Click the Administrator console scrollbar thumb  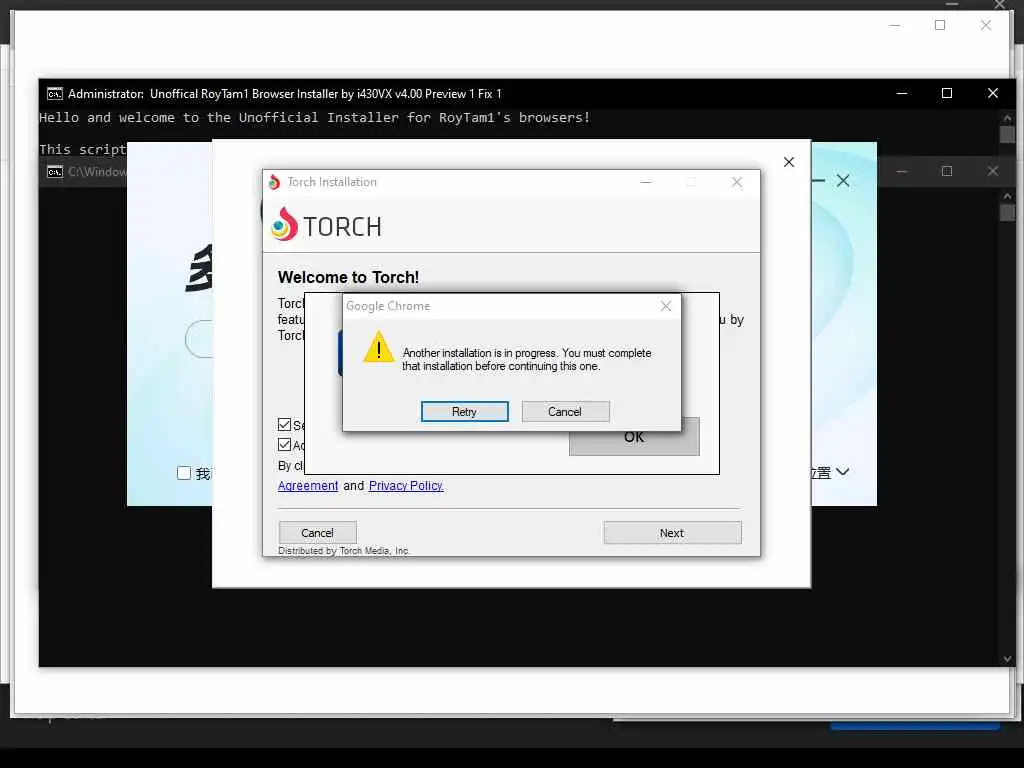(1007, 135)
